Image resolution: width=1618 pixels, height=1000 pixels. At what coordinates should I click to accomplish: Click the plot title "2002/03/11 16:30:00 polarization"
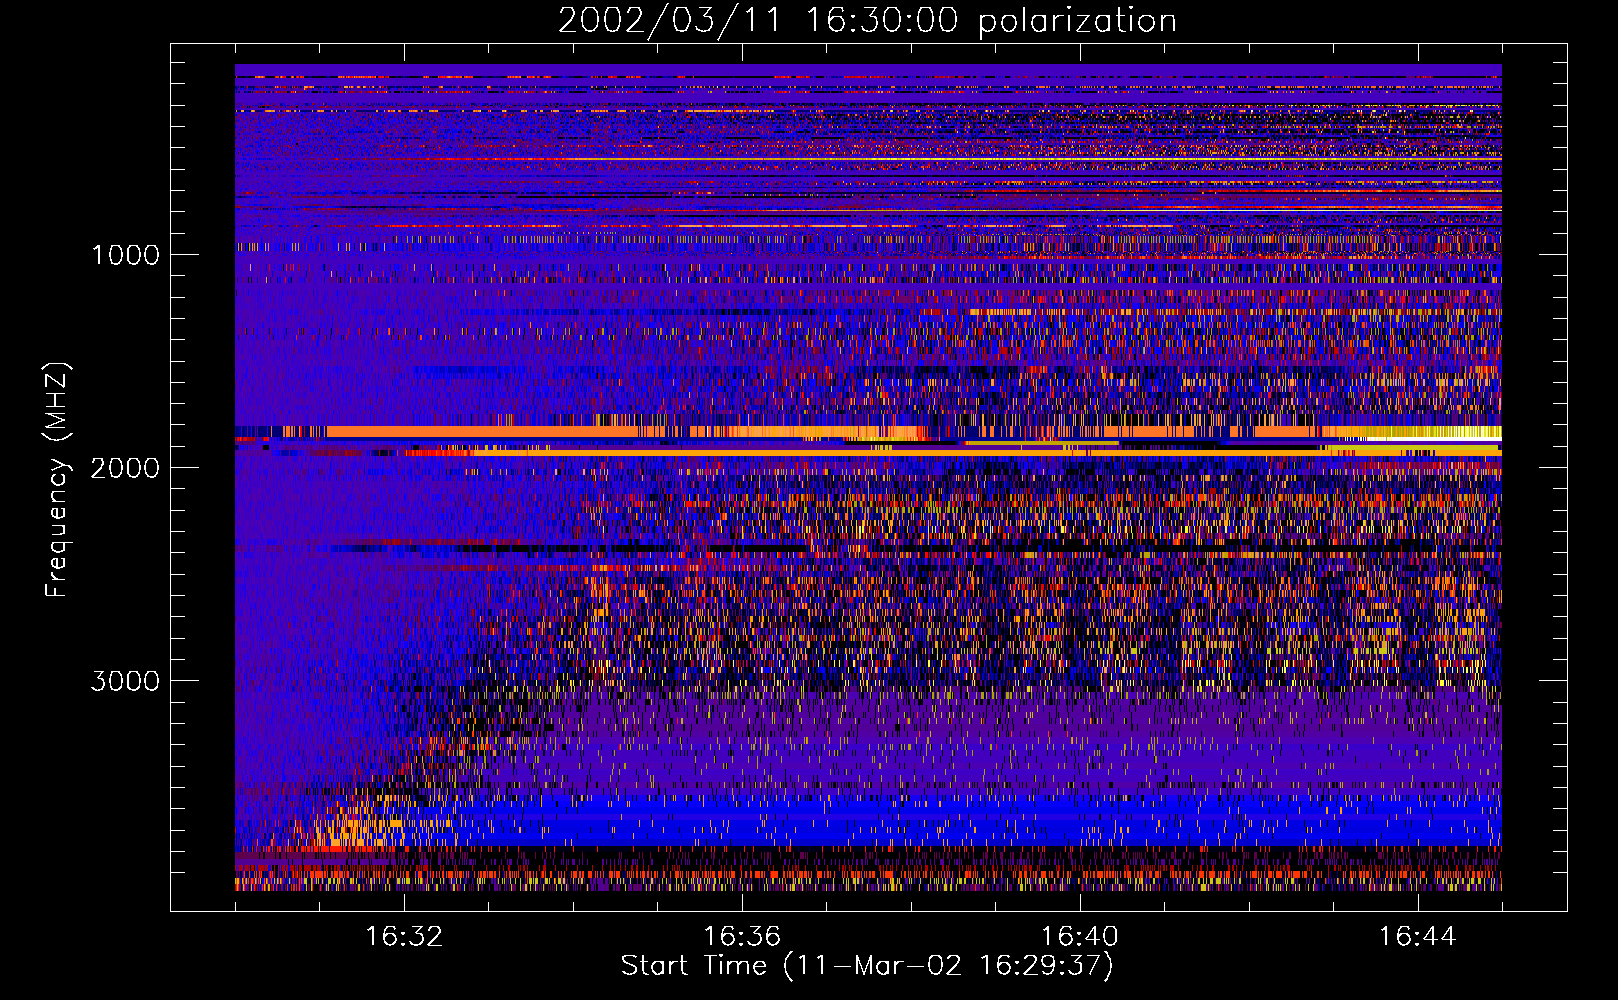(x=867, y=21)
